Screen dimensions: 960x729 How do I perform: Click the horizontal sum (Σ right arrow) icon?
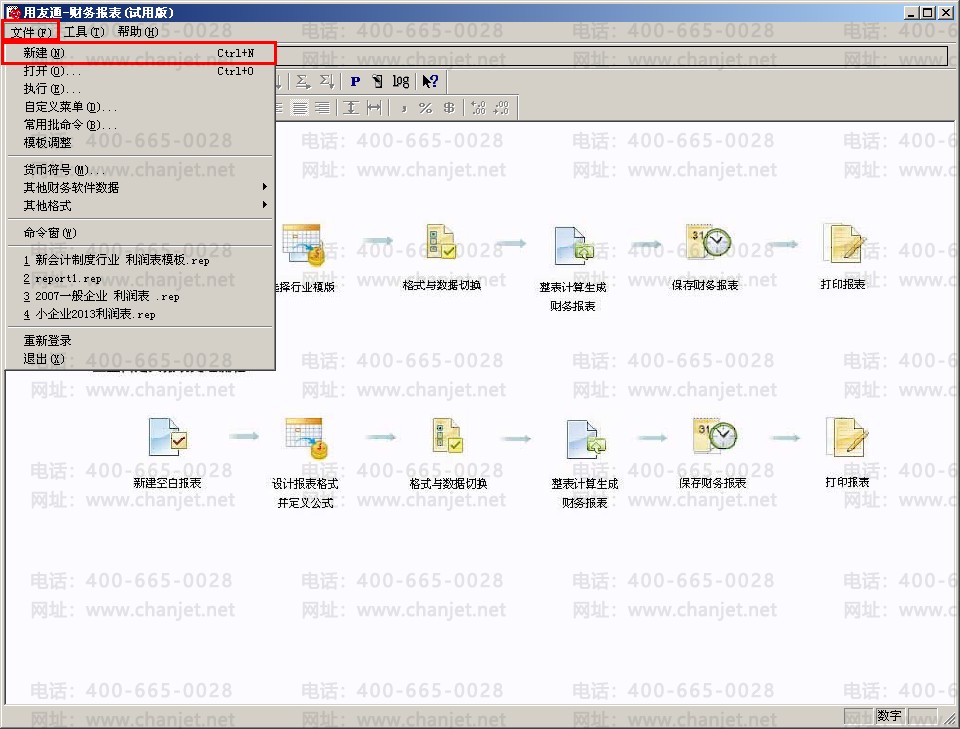point(303,81)
